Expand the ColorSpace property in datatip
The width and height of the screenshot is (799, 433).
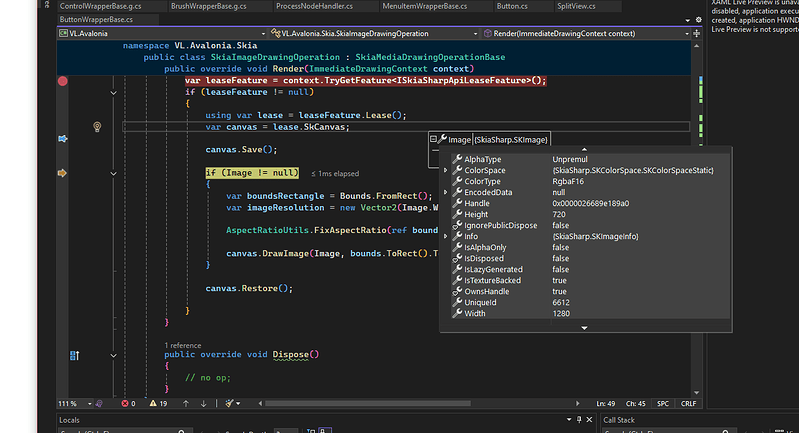pyautogui.click(x=446, y=170)
